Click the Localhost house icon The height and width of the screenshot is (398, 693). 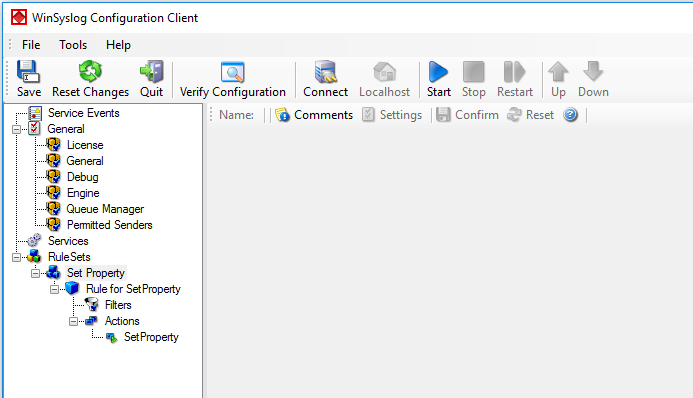[385, 72]
